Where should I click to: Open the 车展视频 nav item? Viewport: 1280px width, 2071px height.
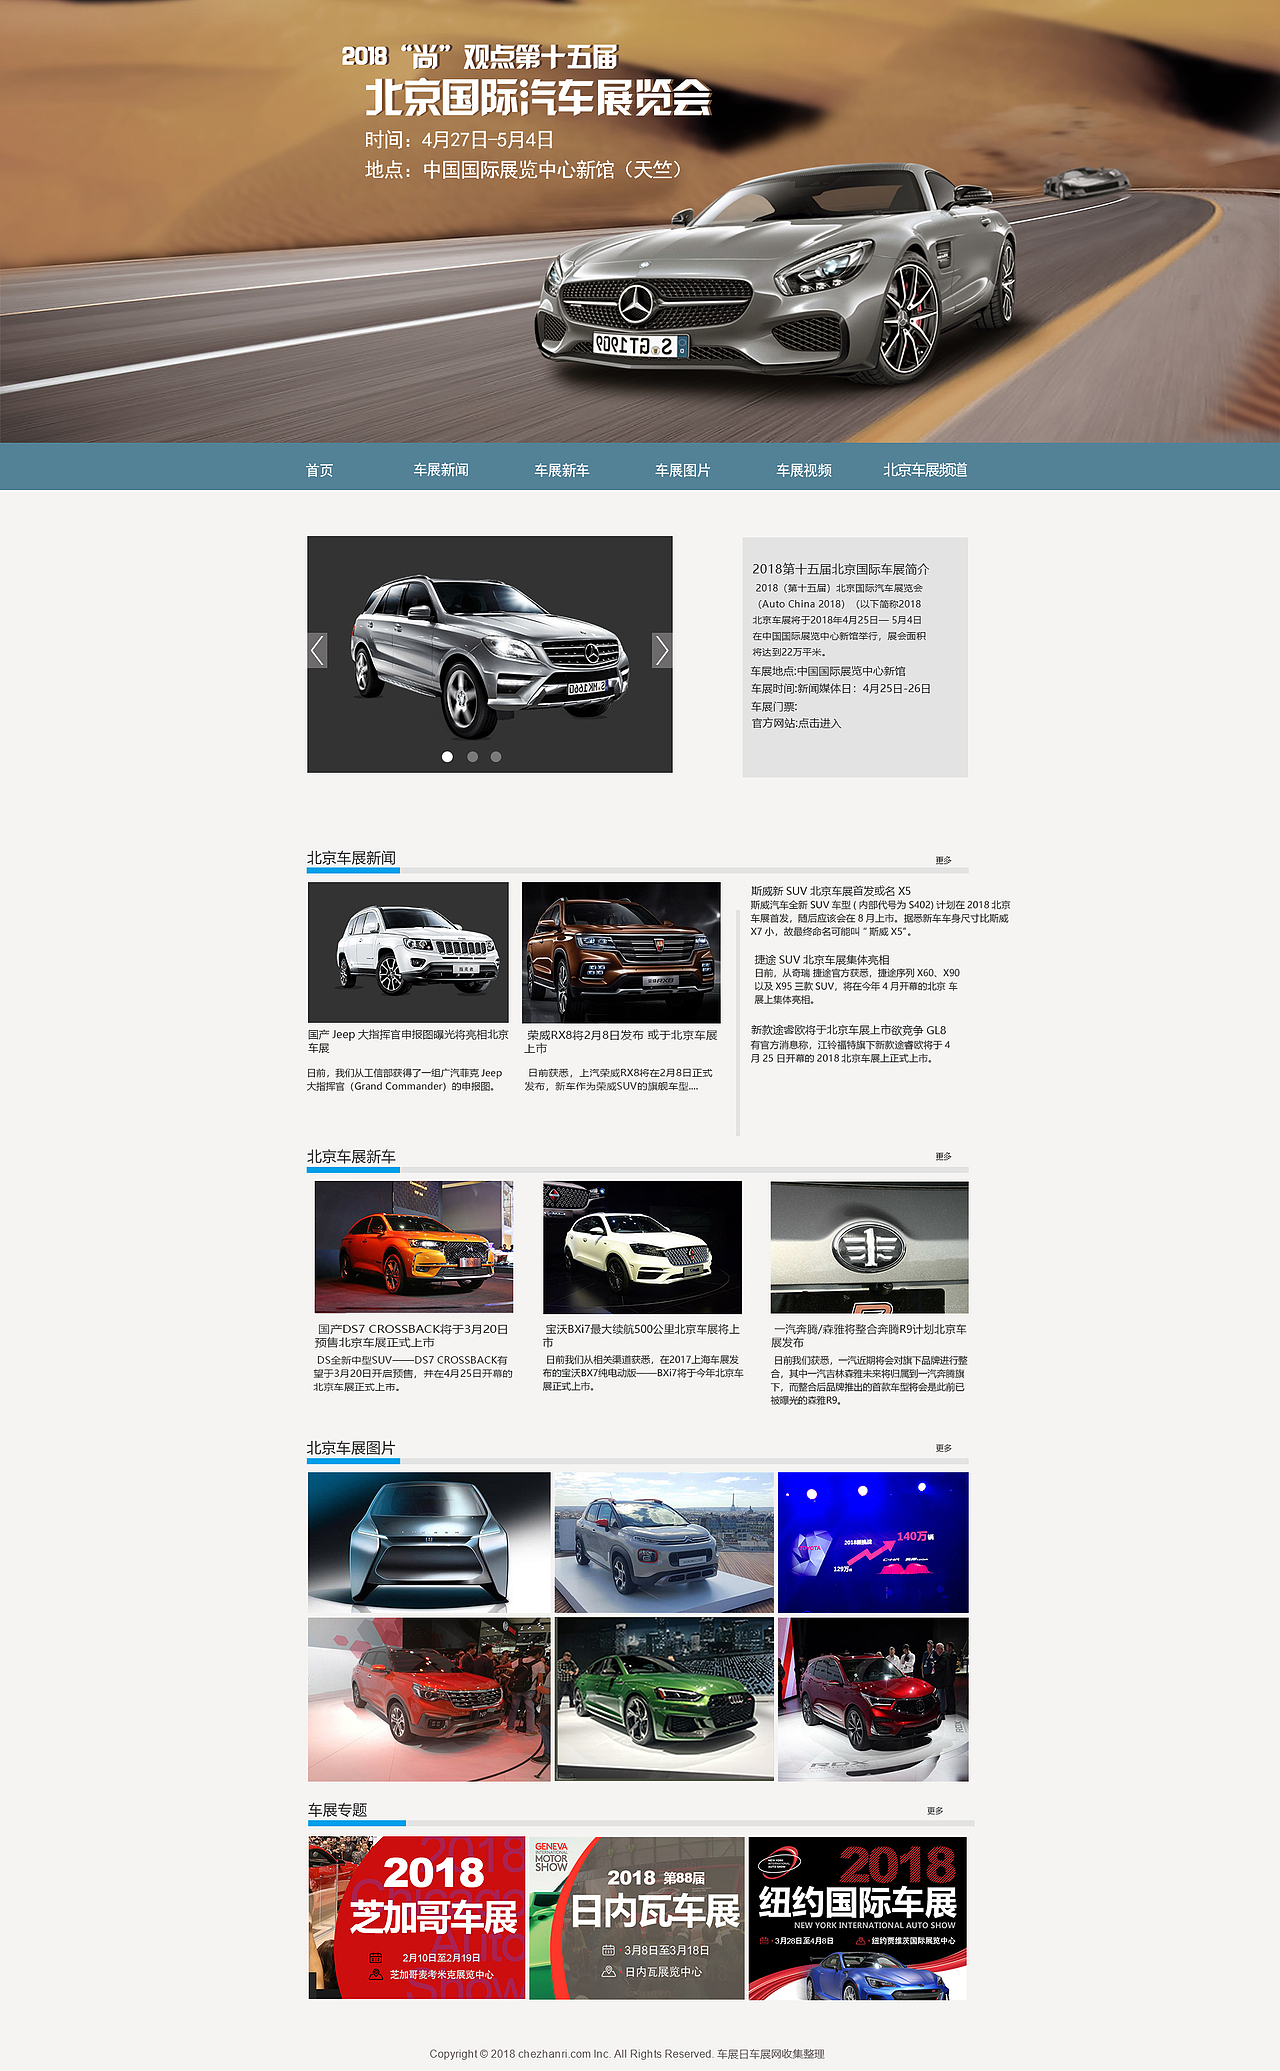804,470
